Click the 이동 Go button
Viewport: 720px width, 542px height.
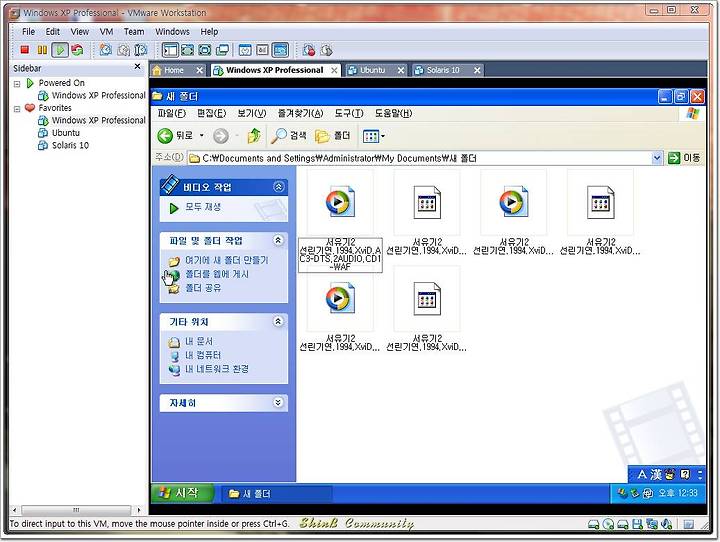pyautogui.click(x=684, y=158)
